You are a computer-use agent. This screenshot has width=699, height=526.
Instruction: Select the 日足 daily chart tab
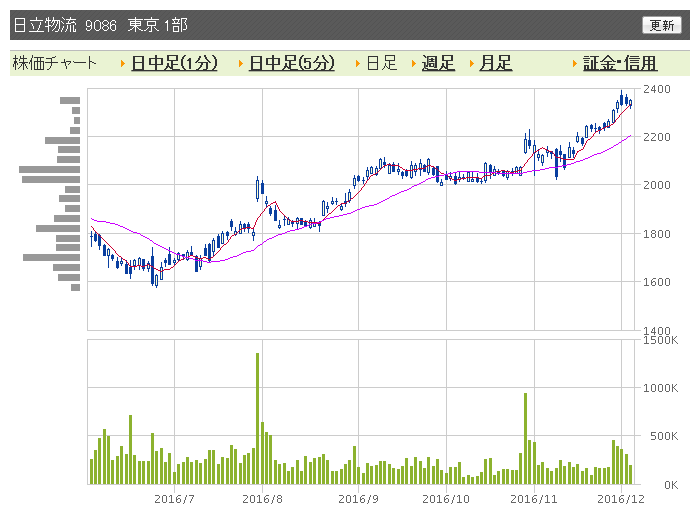[x=382, y=63]
